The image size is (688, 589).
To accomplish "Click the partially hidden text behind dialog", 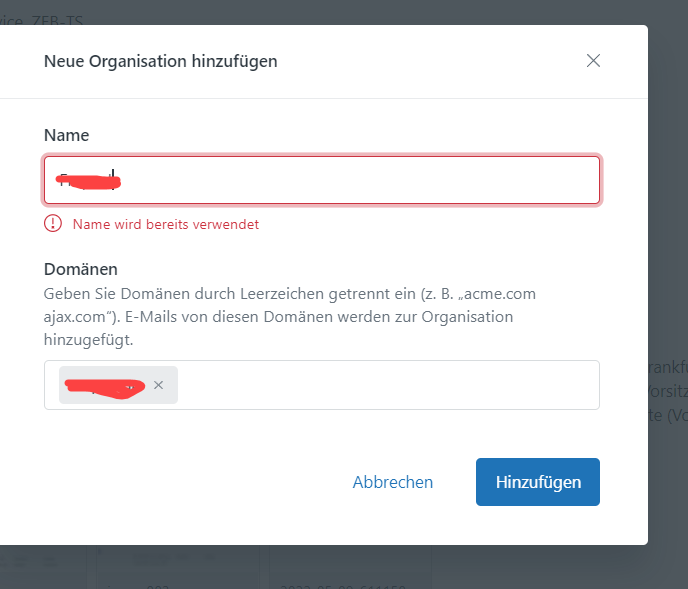I will point(668,390).
